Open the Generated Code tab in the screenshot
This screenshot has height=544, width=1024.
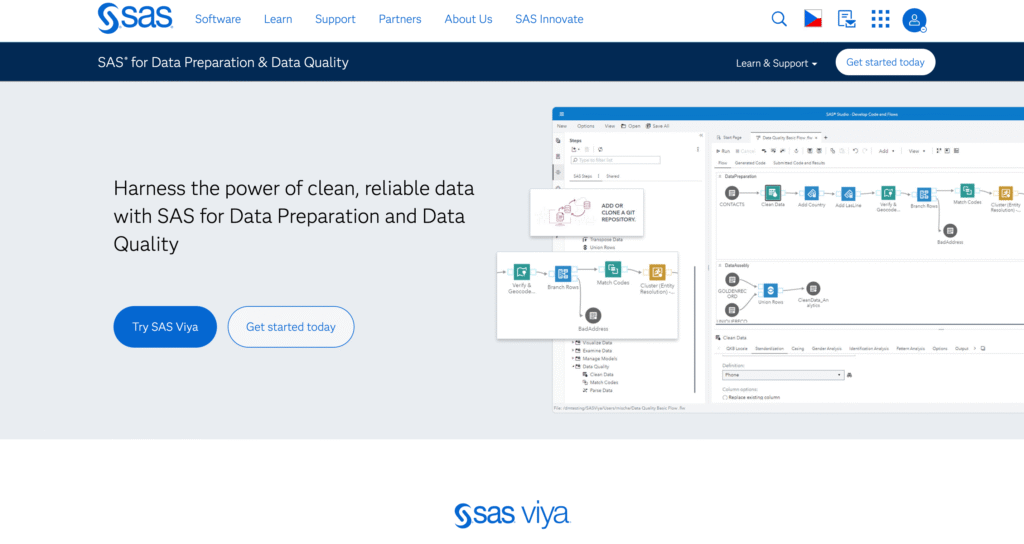[x=750, y=163]
